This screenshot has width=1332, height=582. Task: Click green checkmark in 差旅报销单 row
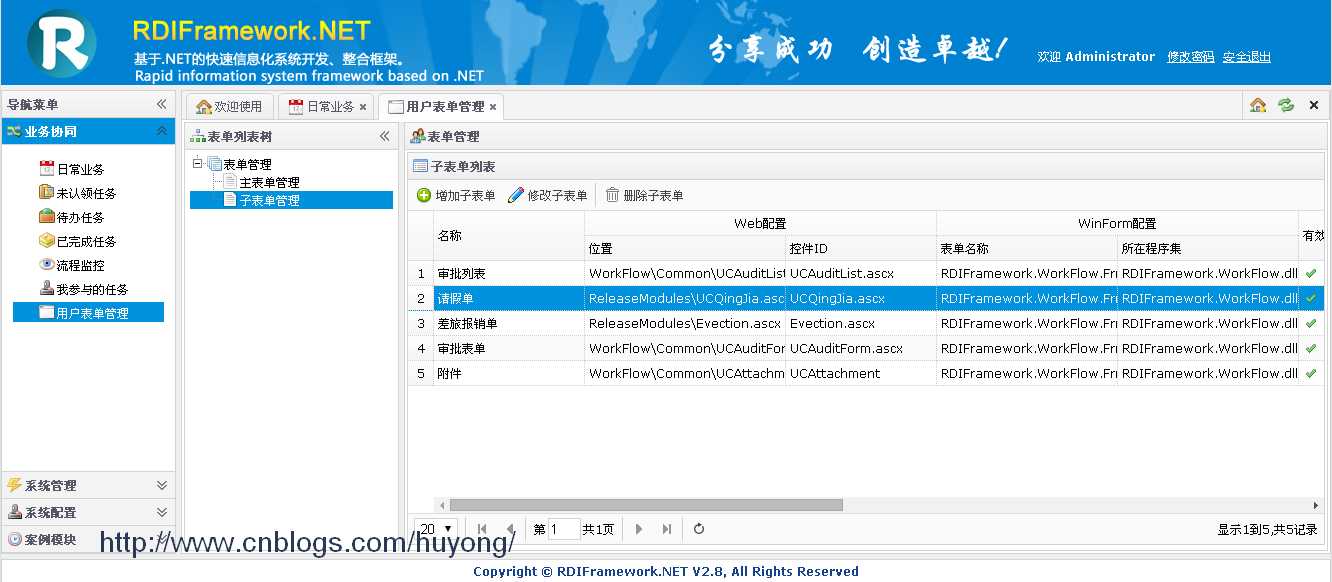(x=1311, y=323)
